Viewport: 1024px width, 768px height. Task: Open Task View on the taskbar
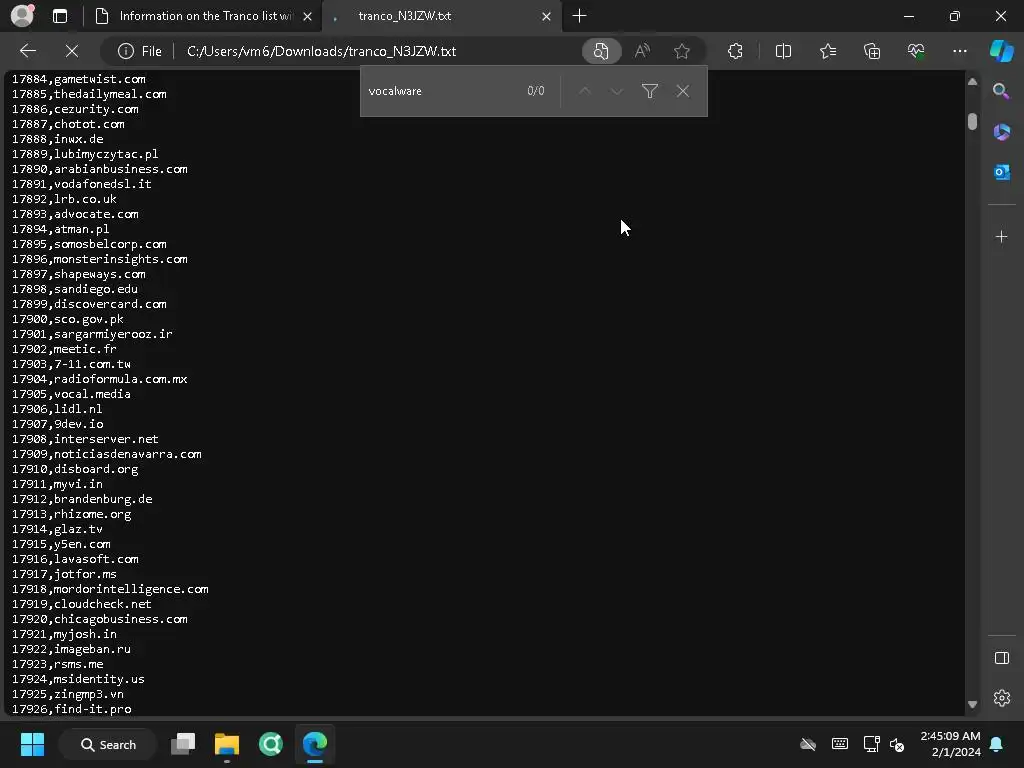183,744
